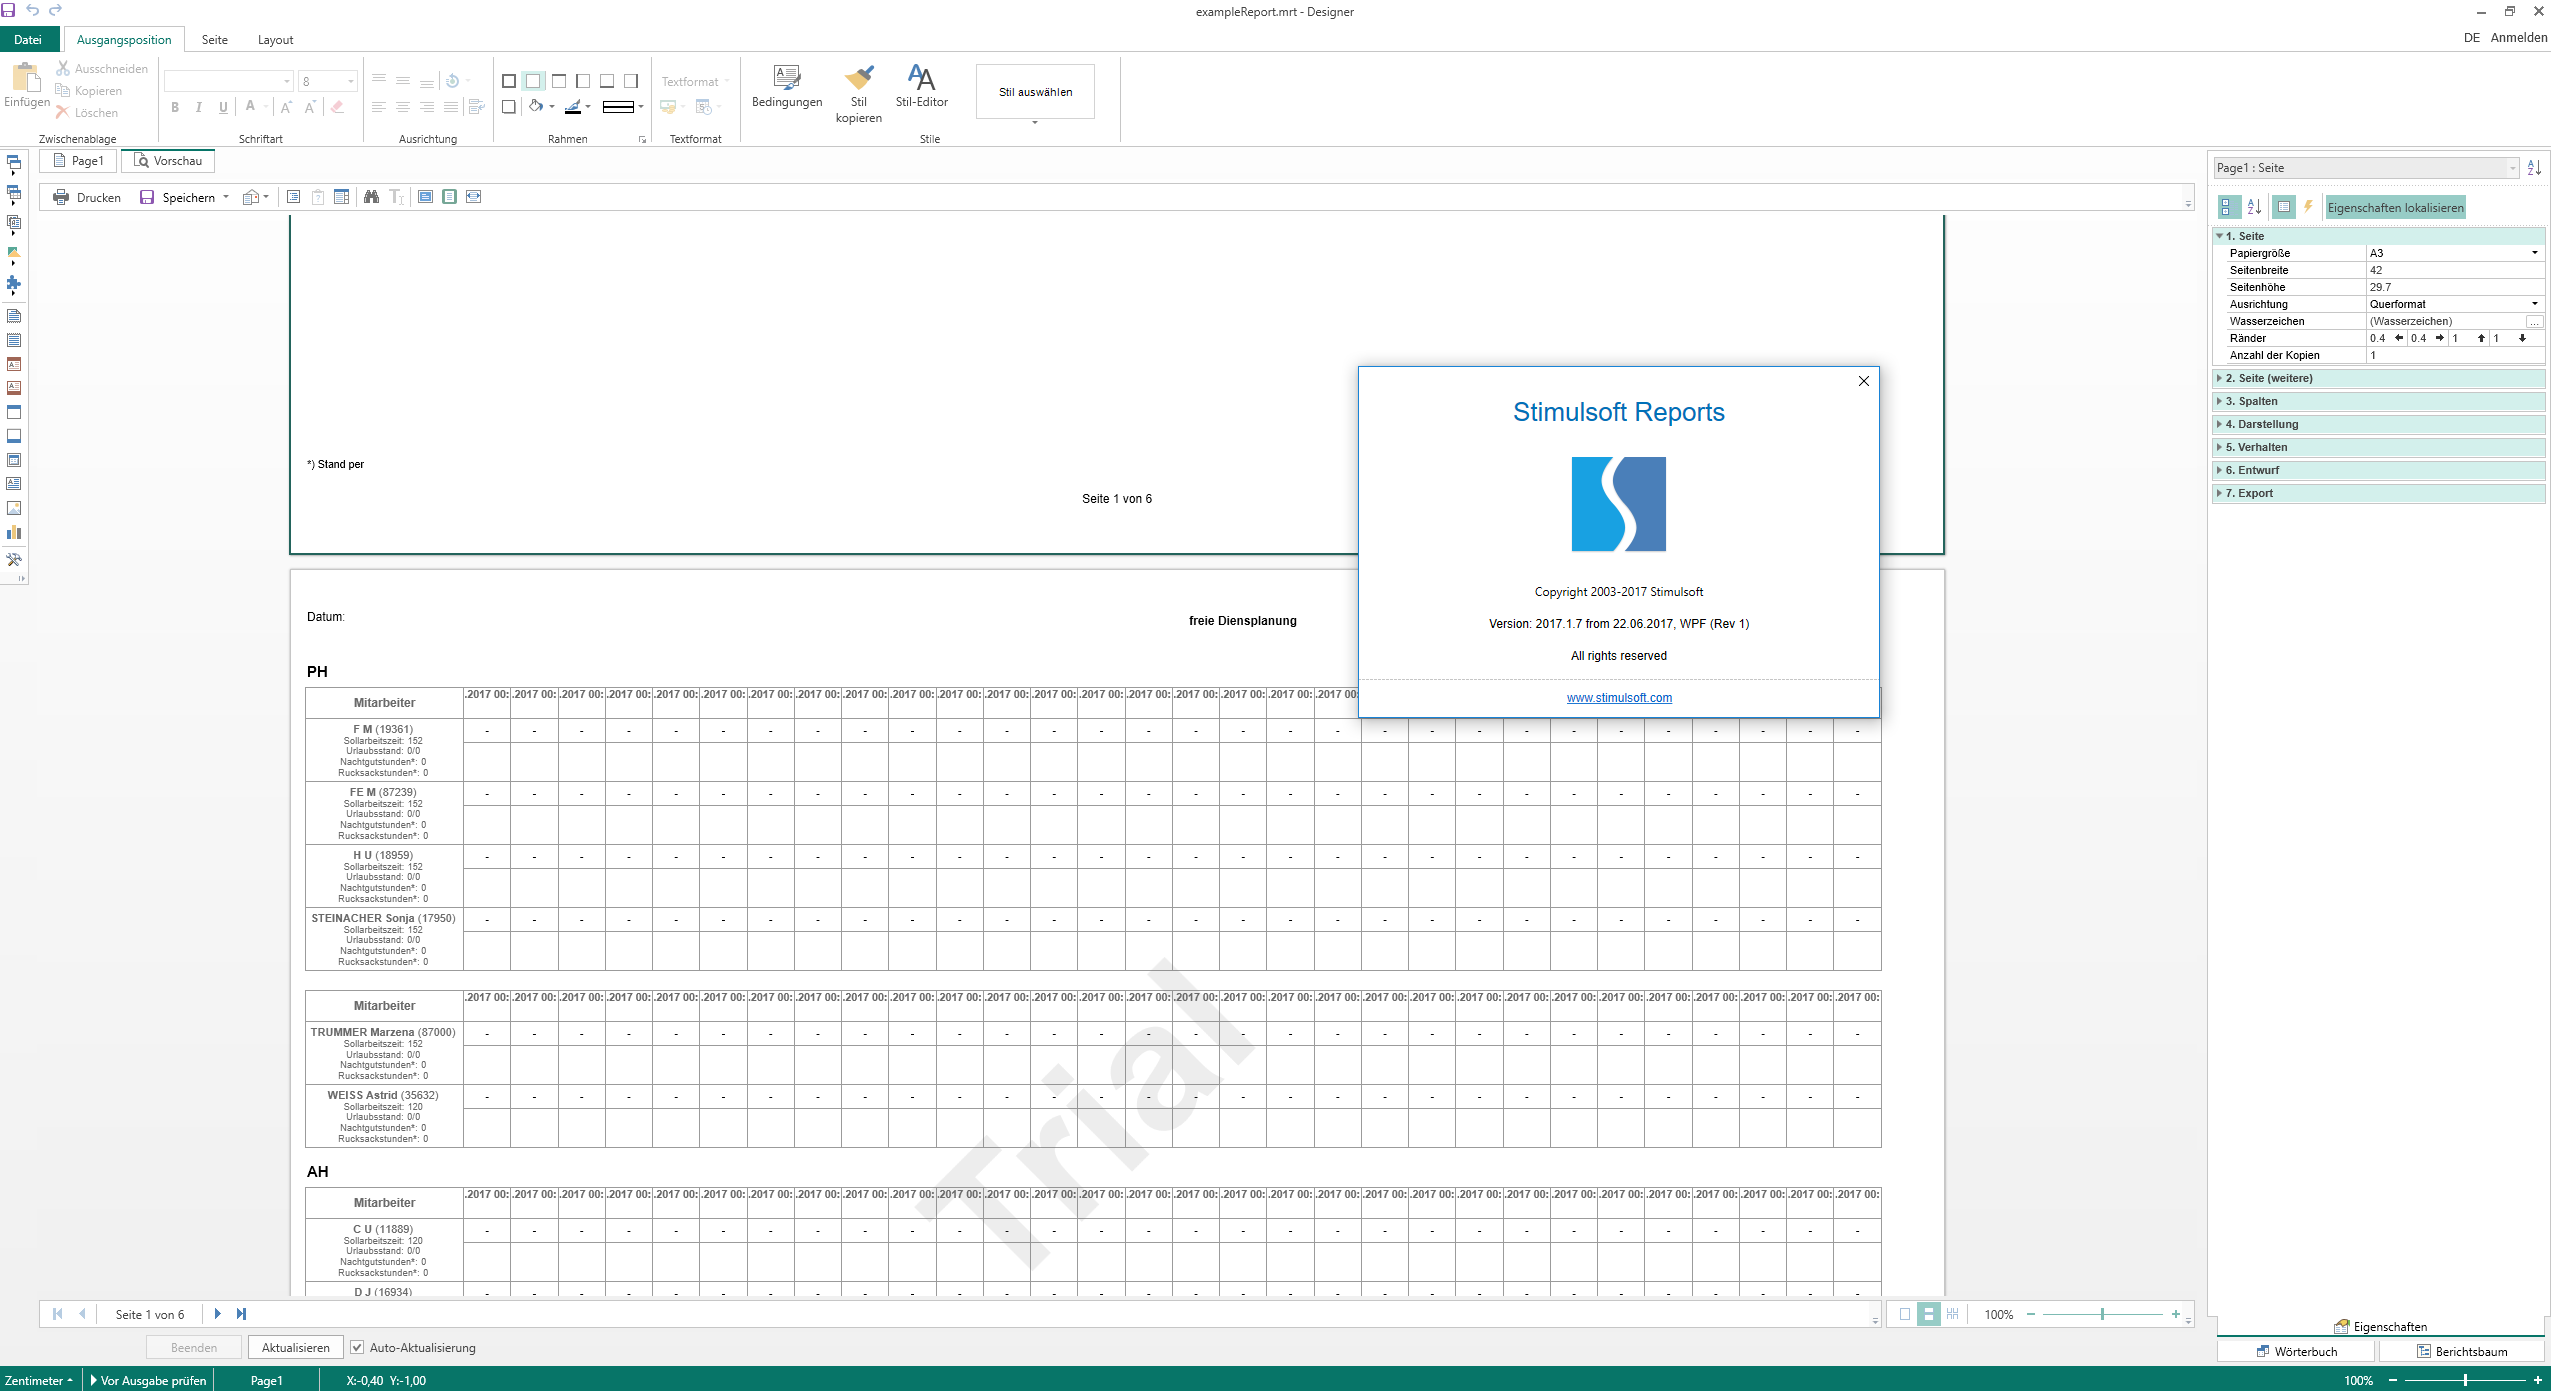
Task: Click the Seitenbreite value field
Action: click(x=2454, y=270)
